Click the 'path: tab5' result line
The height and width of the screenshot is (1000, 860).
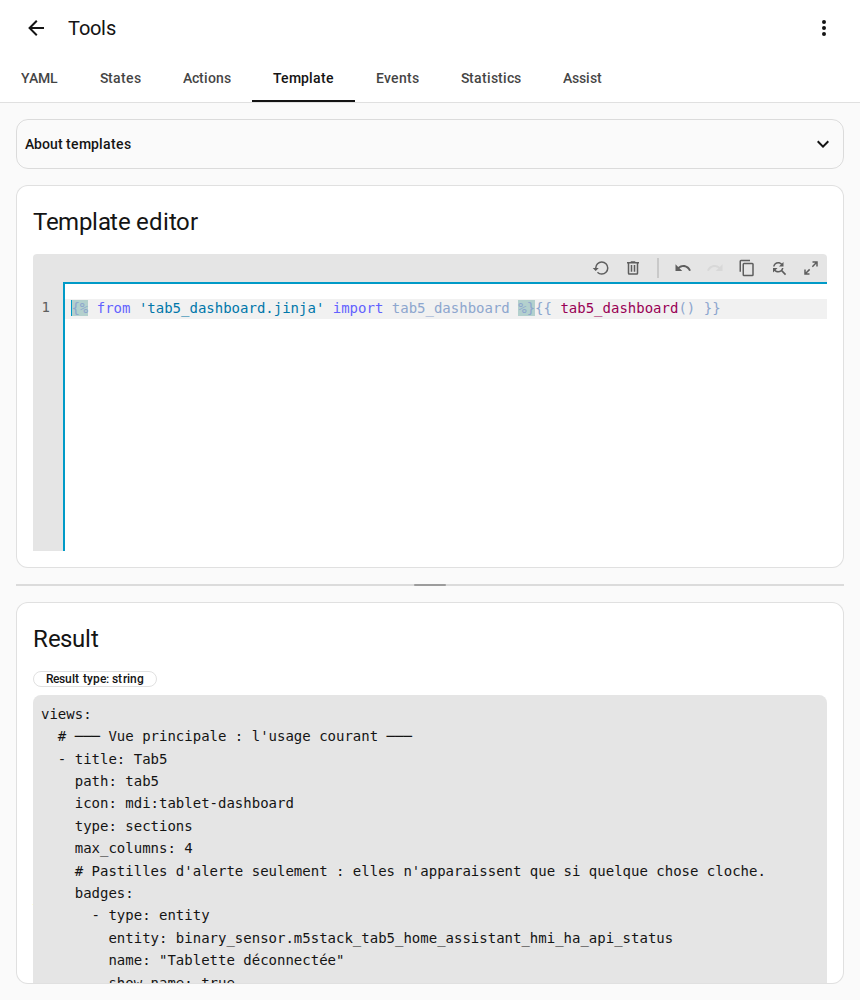[x=116, y=781]
